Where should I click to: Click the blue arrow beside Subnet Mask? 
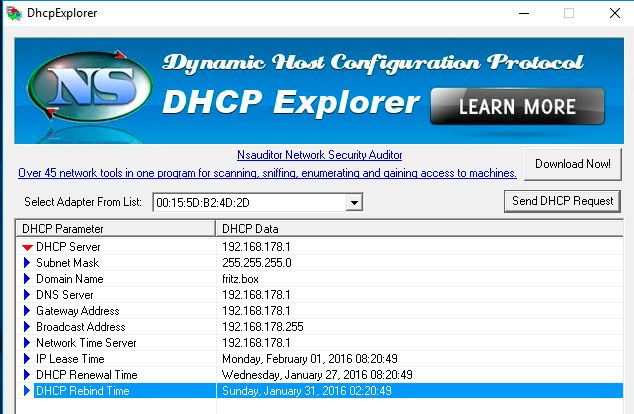tap(27, 263)
